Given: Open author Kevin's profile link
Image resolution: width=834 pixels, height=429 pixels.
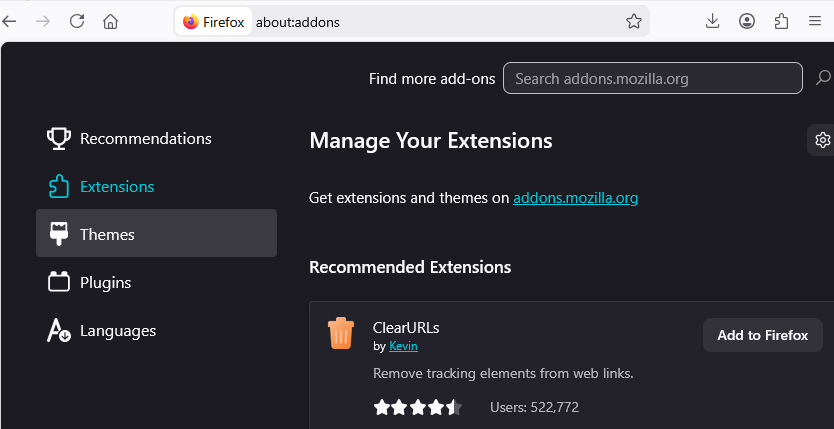Looking at the screenshot, I should [x=403, y=346].
